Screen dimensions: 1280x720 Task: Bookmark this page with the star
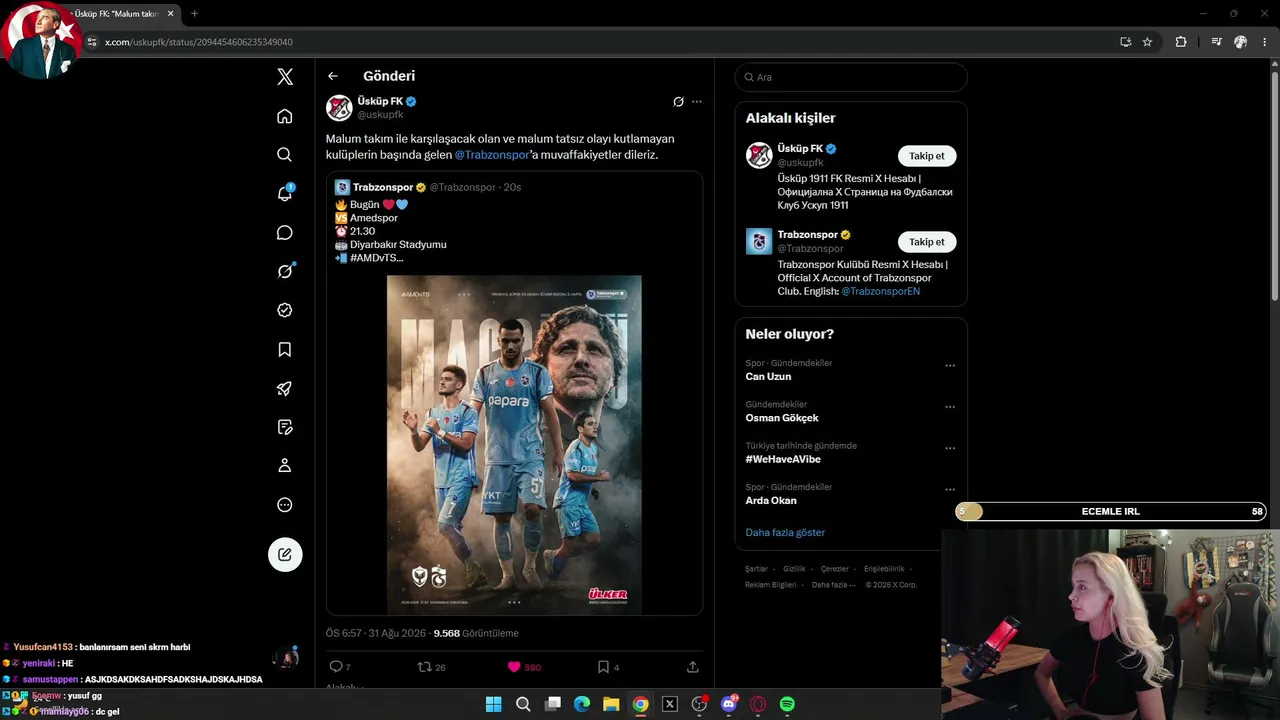coord(1147,42)
